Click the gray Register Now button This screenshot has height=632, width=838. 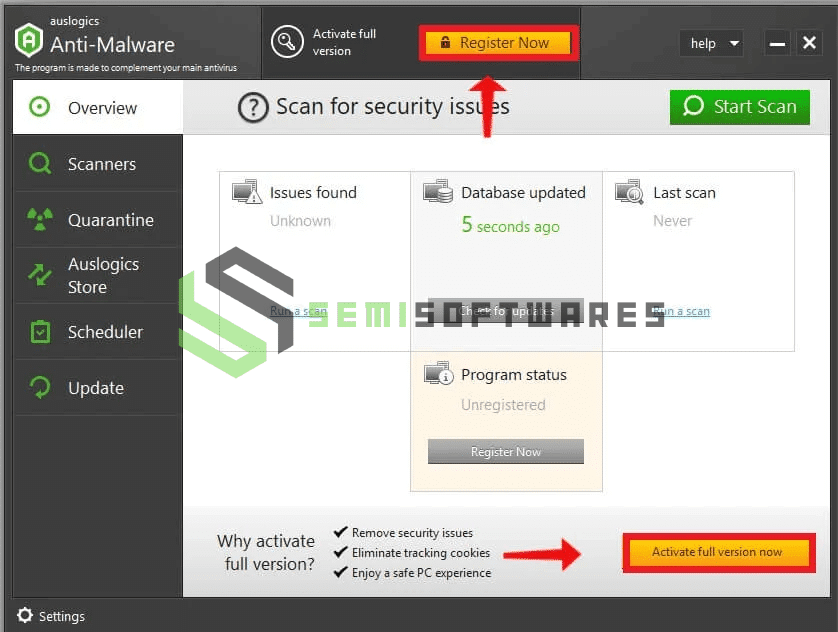click(x=506, y=452)
